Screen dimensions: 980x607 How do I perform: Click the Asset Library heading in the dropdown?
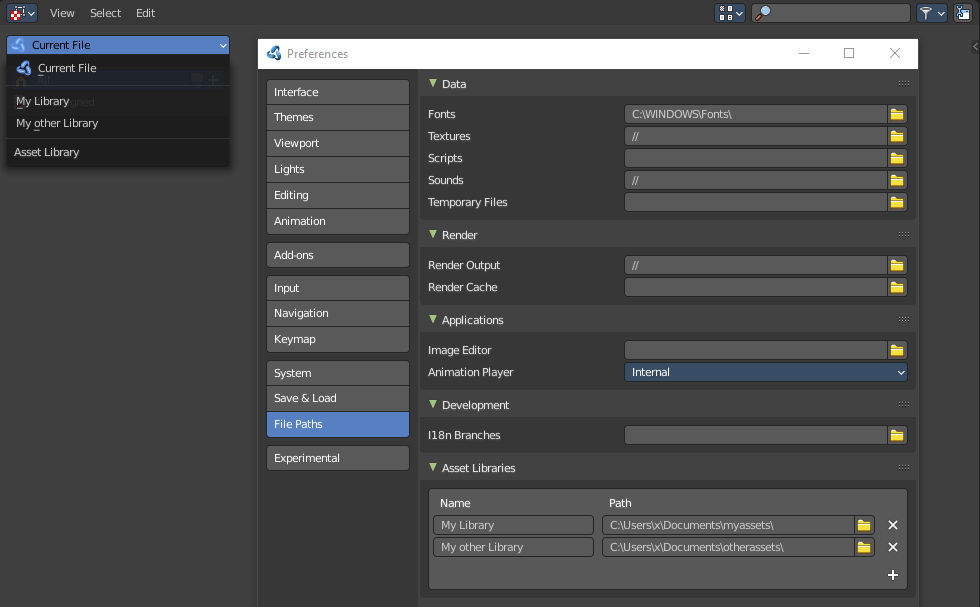coord(47,153)
